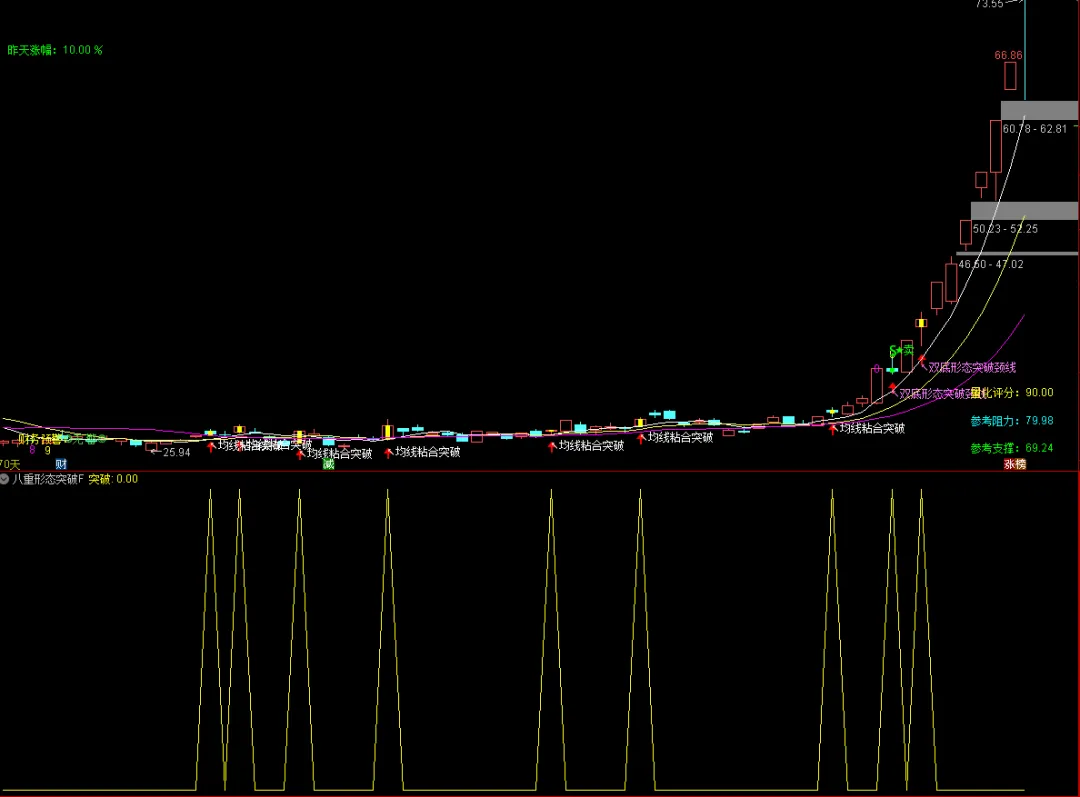Click the red 涨榜 badge
1080x797 pixels.
pyautogui.click(x=1015, y=464)
